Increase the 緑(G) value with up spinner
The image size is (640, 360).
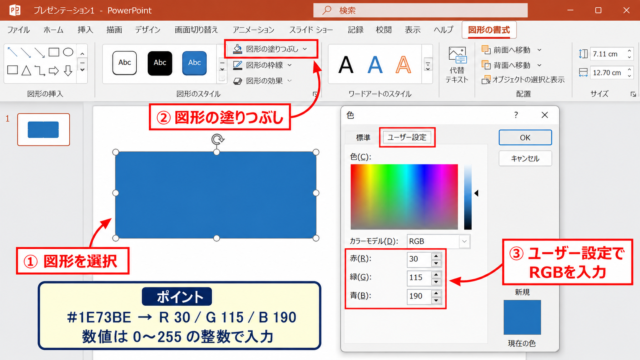436,274
